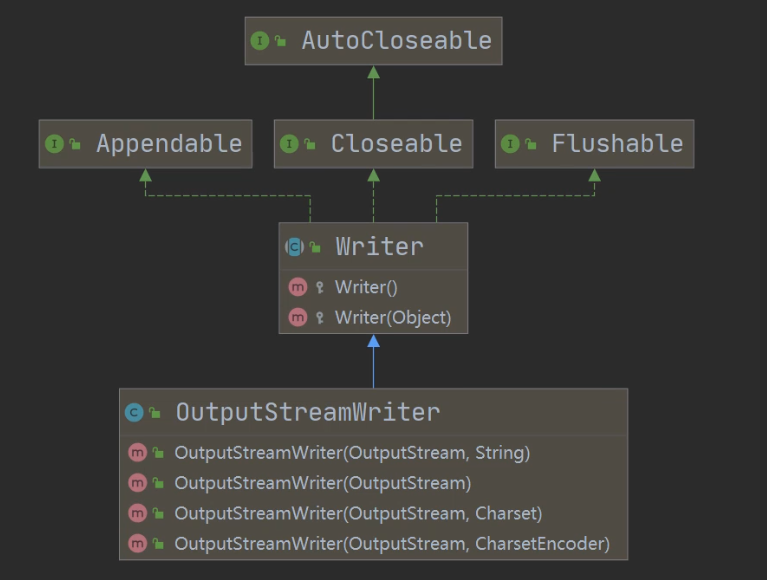Screen dimensions: 767x580
Task: Click the Writer(Object) method icon
Action: (x=298, y=318)
